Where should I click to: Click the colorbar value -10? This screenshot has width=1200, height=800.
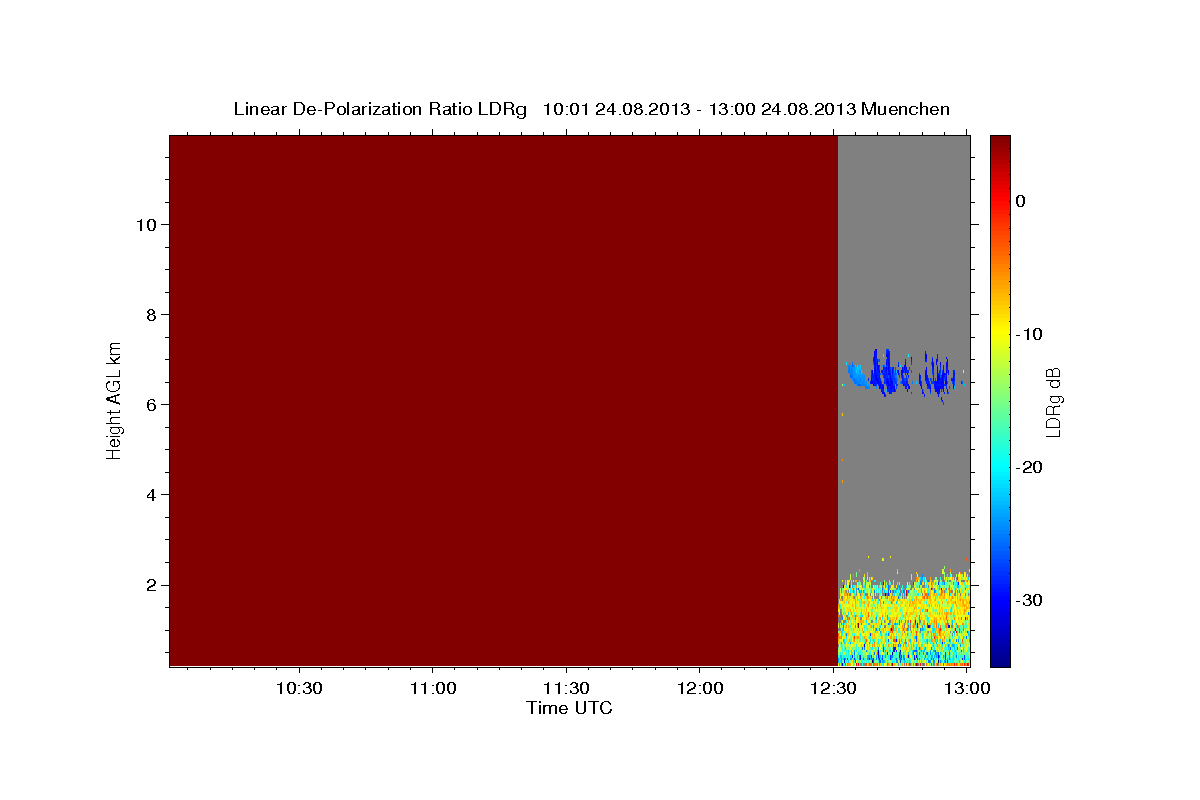(1030, 334)
